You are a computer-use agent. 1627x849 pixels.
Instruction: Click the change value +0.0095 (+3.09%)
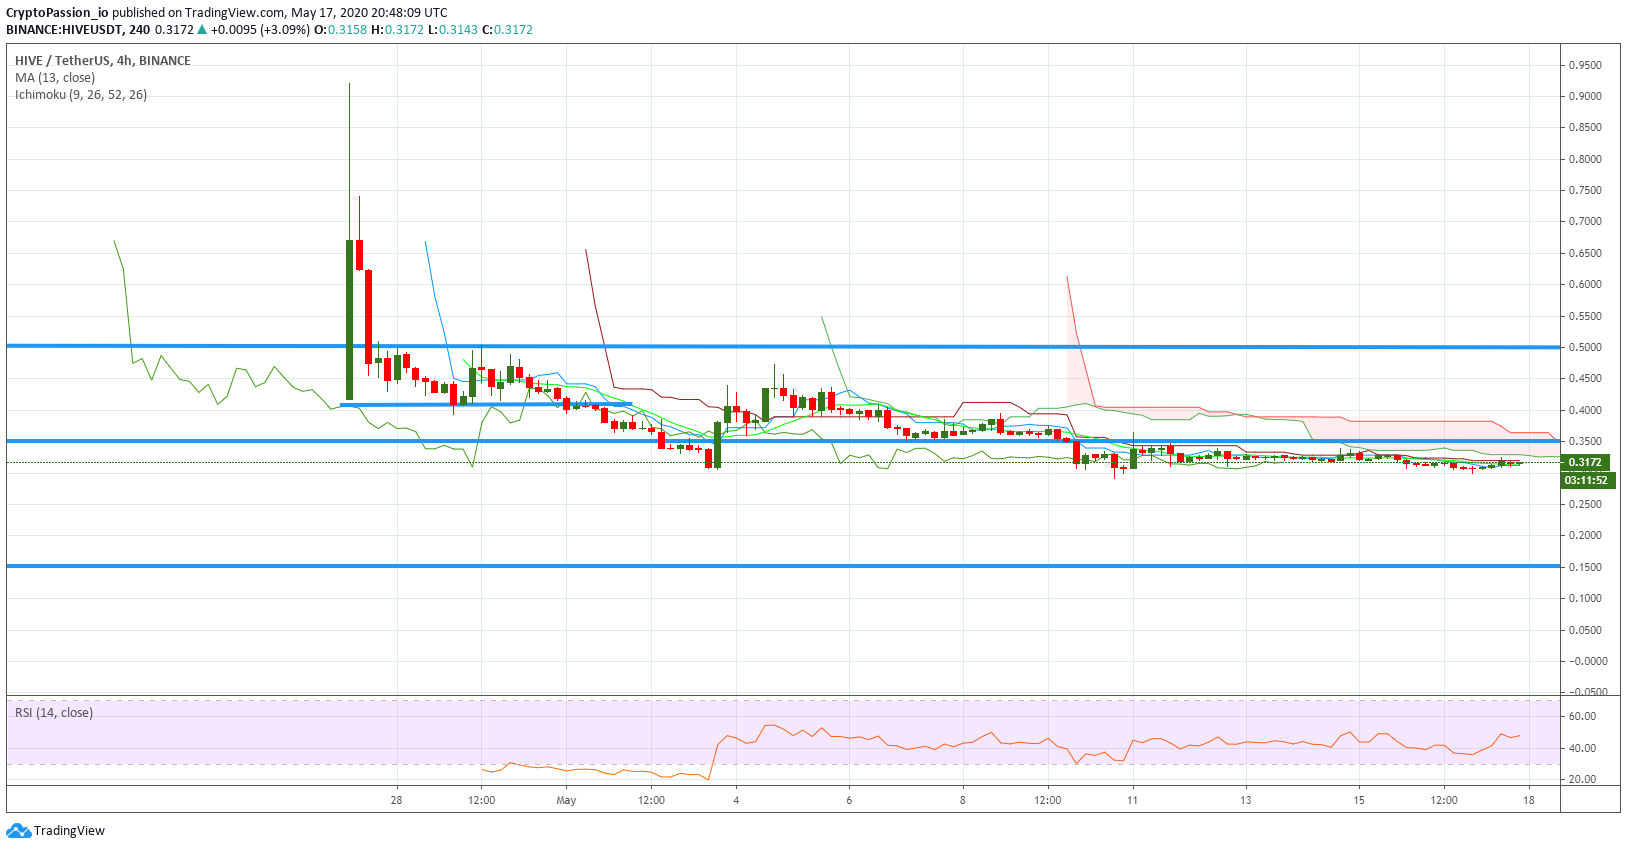coord(260,30)
